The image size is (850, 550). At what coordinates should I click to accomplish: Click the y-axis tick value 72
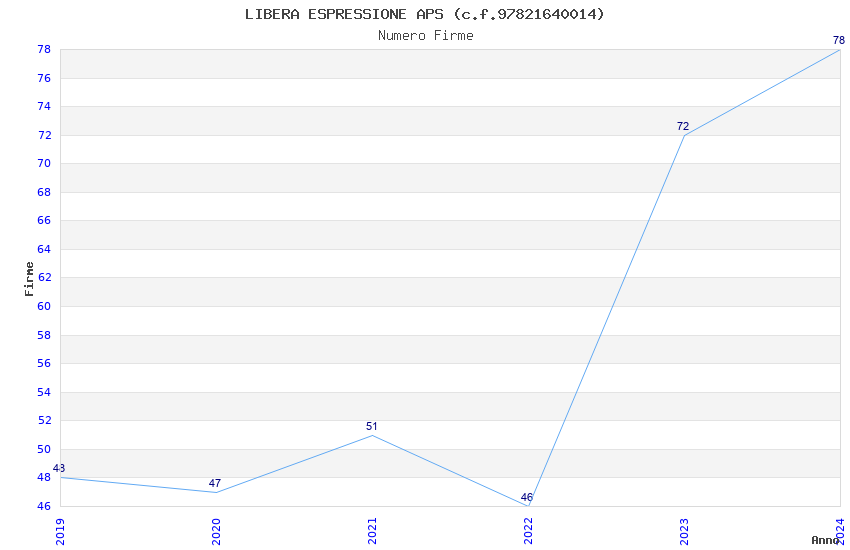coord(44,135)
